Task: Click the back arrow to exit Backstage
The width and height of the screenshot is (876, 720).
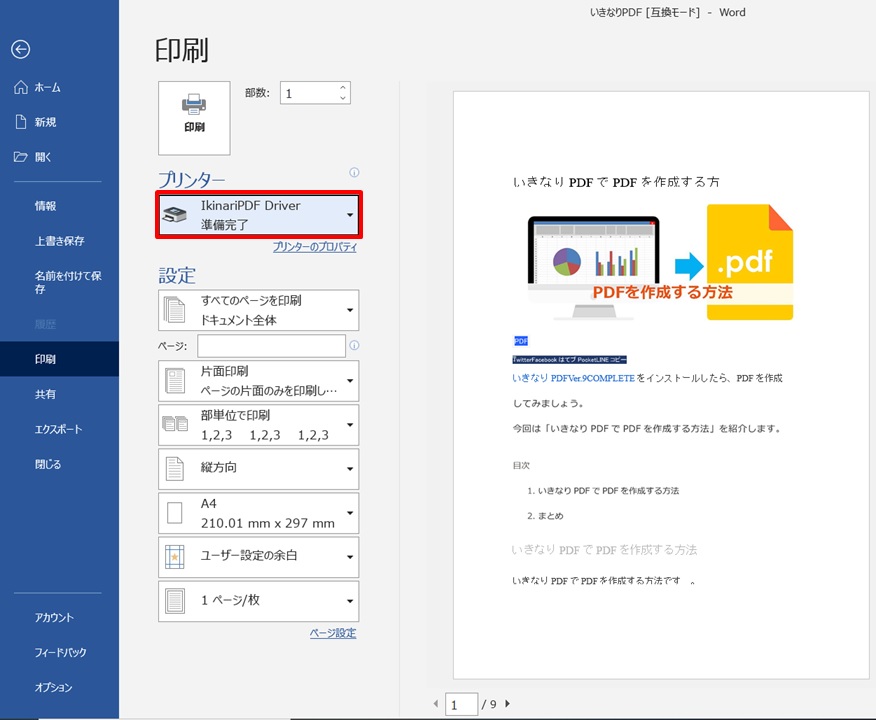Action: click(21, 50)
